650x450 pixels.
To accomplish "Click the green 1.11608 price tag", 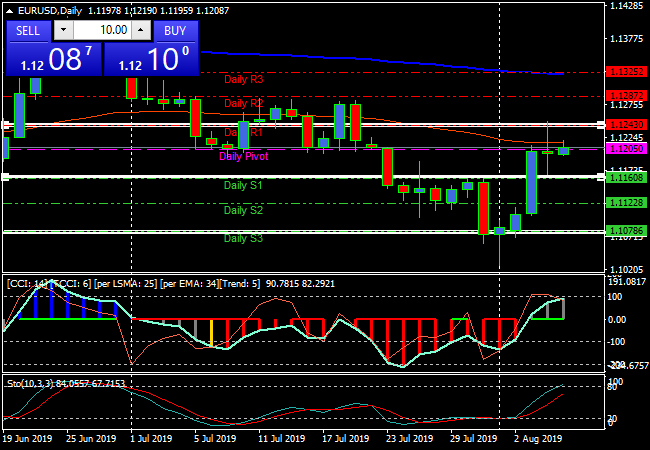I will [626, 178].
